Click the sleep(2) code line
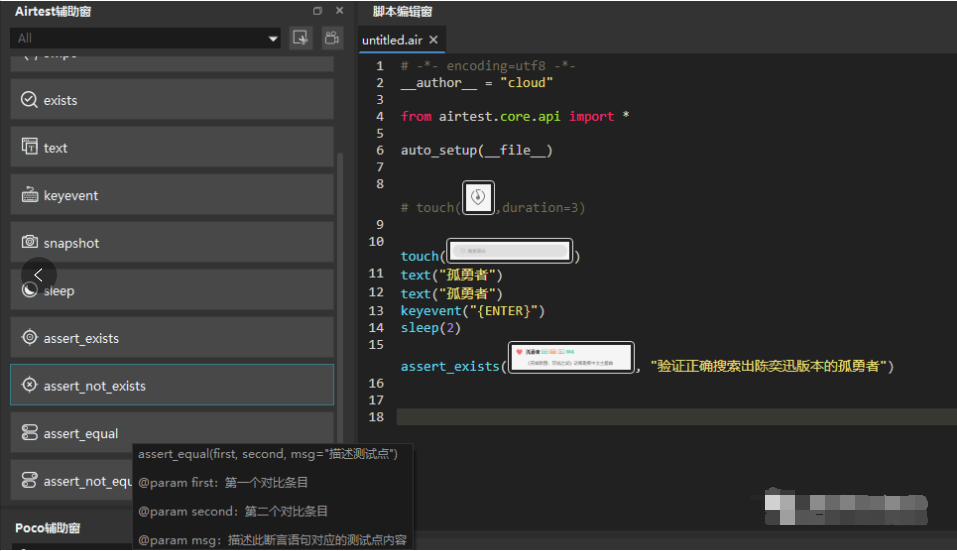 point(430,328)
